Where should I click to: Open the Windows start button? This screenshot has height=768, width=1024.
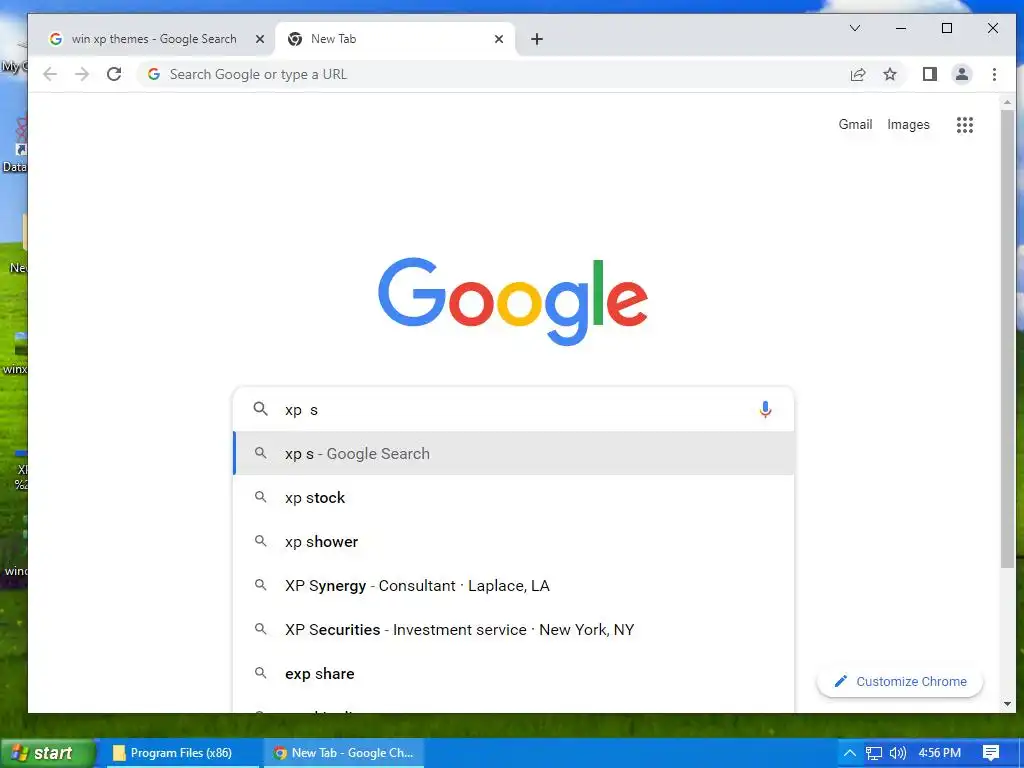(47, 753)
